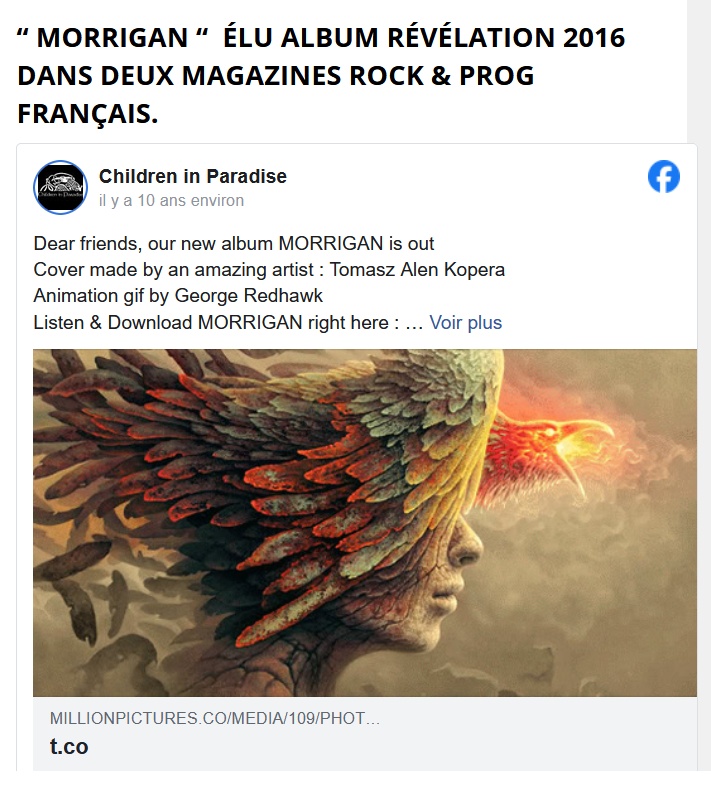Click the 'Animation gif by George Redhawk' line
Image resolution: width=711 pixels, height=789 pixels.
[x=178, y=296]
